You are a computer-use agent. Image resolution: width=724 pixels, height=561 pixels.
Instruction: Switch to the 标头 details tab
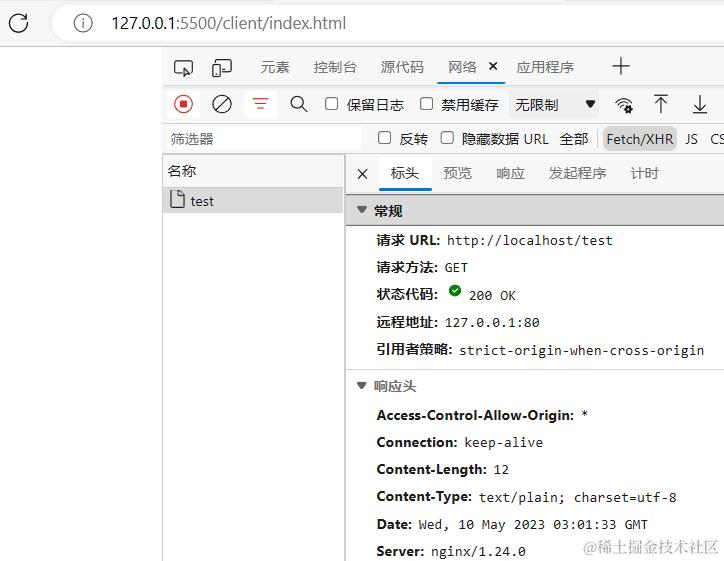pos(404,173)
